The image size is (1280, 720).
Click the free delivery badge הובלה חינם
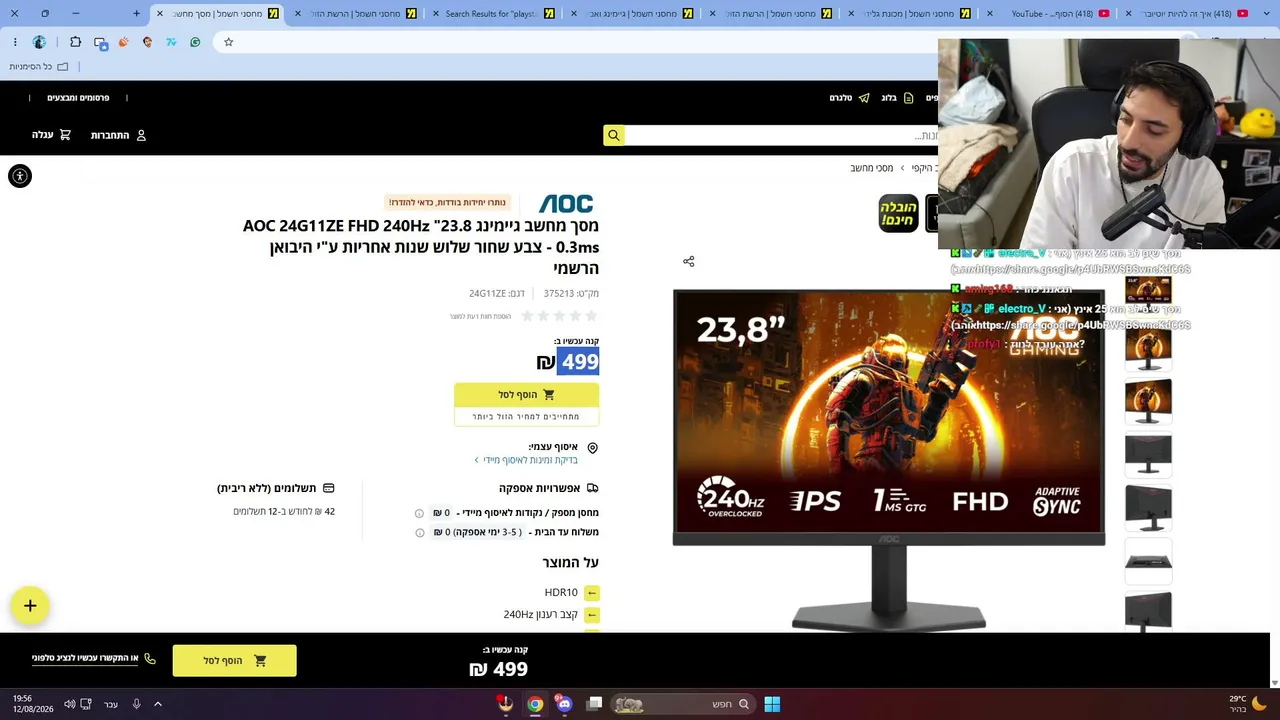click(898, 213)
